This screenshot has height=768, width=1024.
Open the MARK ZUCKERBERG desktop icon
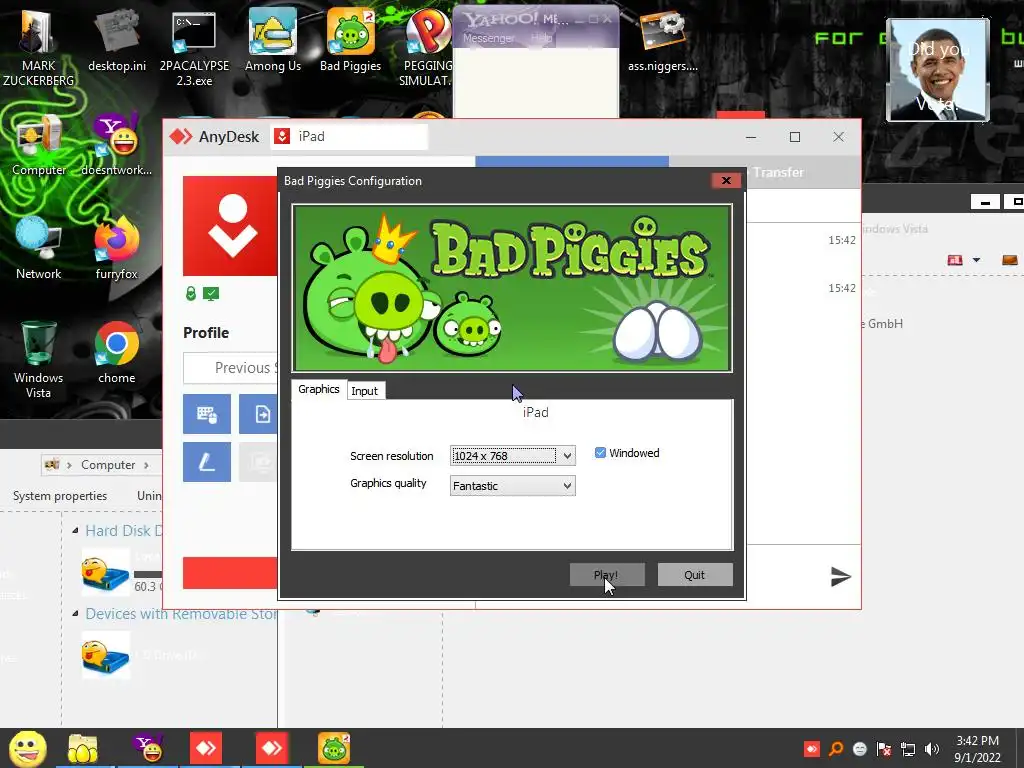point(38,47)
